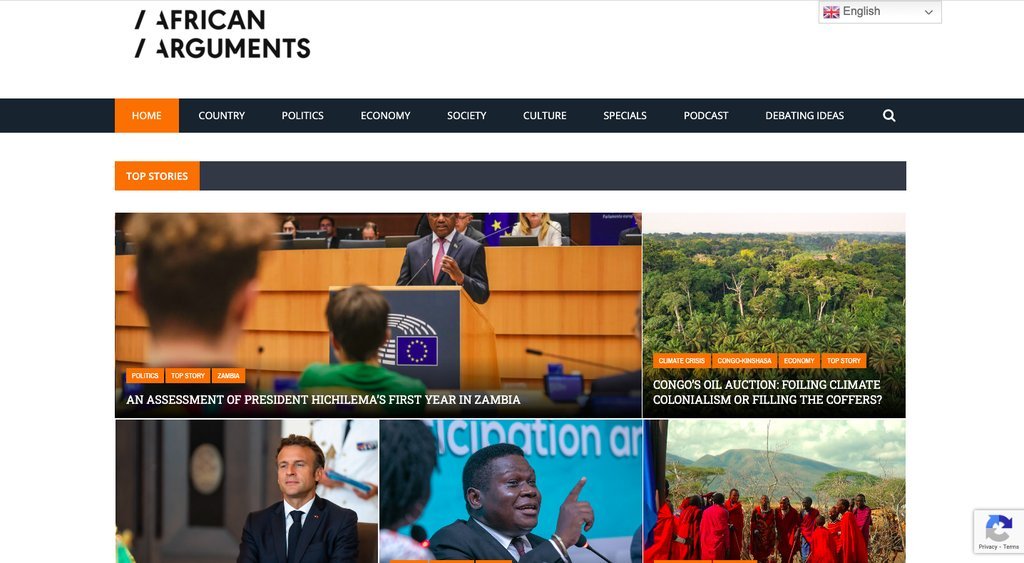Viewport: 1024px width, 563px height.
Task: Open the Specials menu
Action: (625, 116)
